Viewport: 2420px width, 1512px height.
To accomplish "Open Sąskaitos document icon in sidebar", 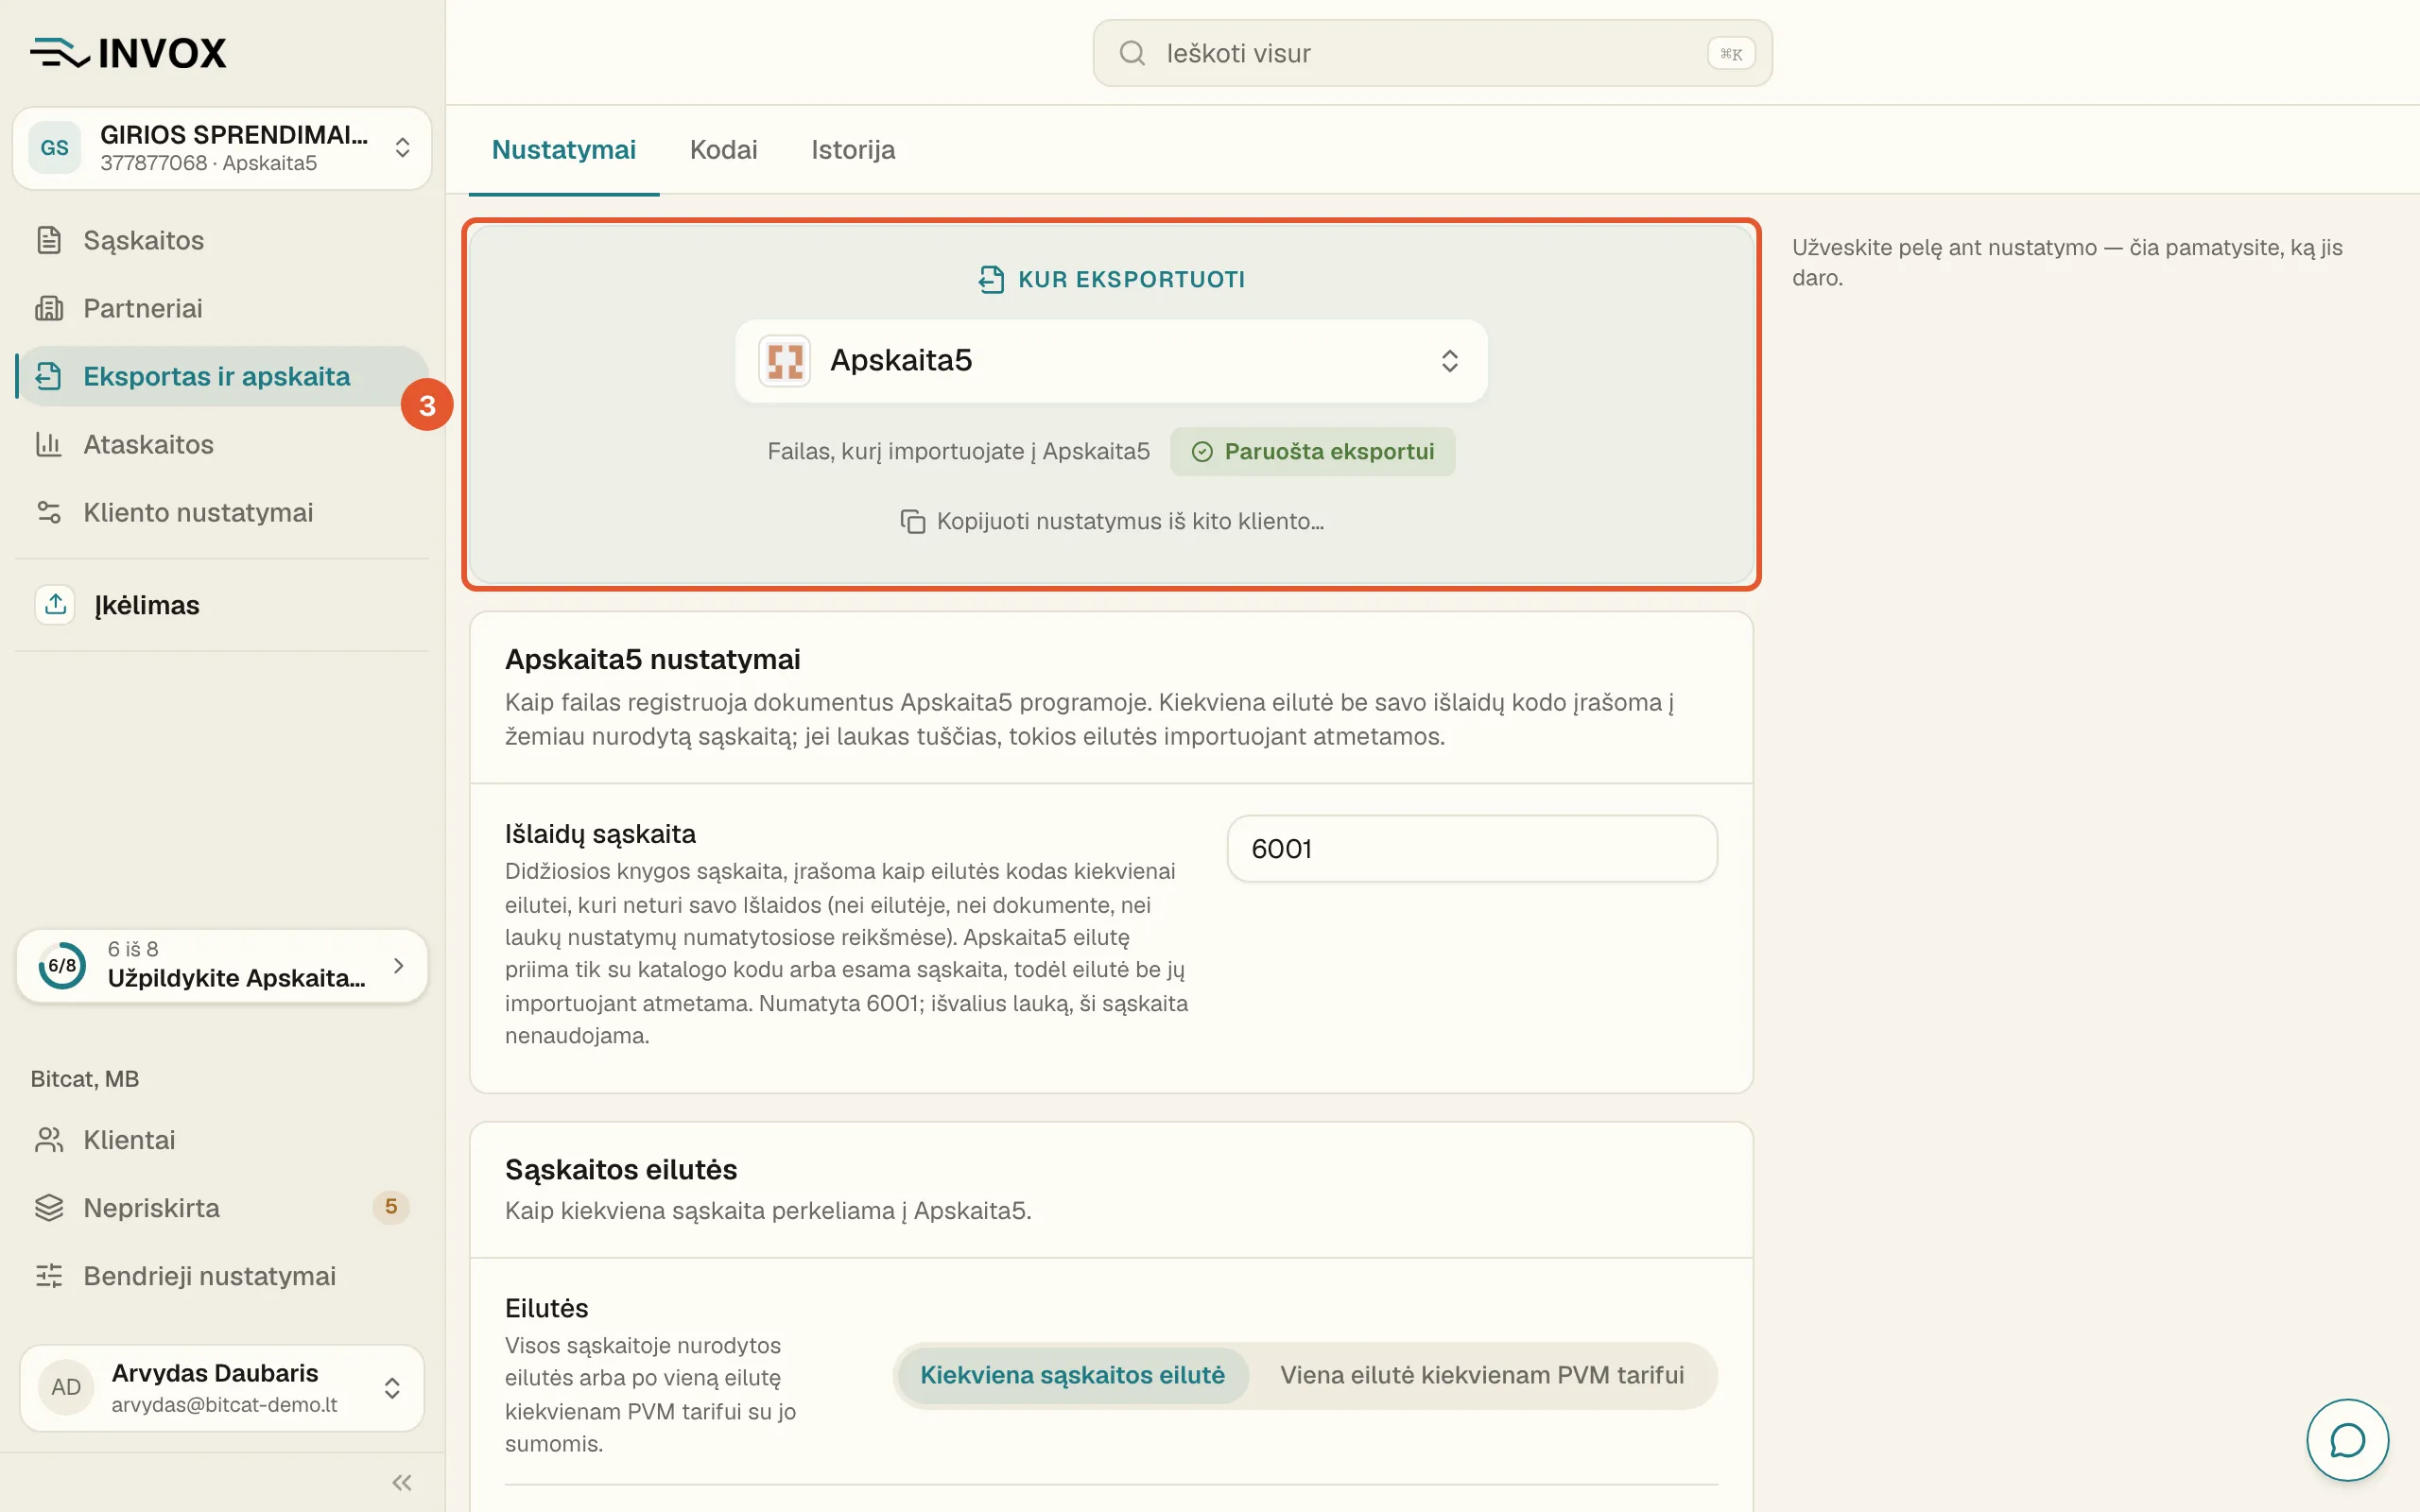I will 49,240.
